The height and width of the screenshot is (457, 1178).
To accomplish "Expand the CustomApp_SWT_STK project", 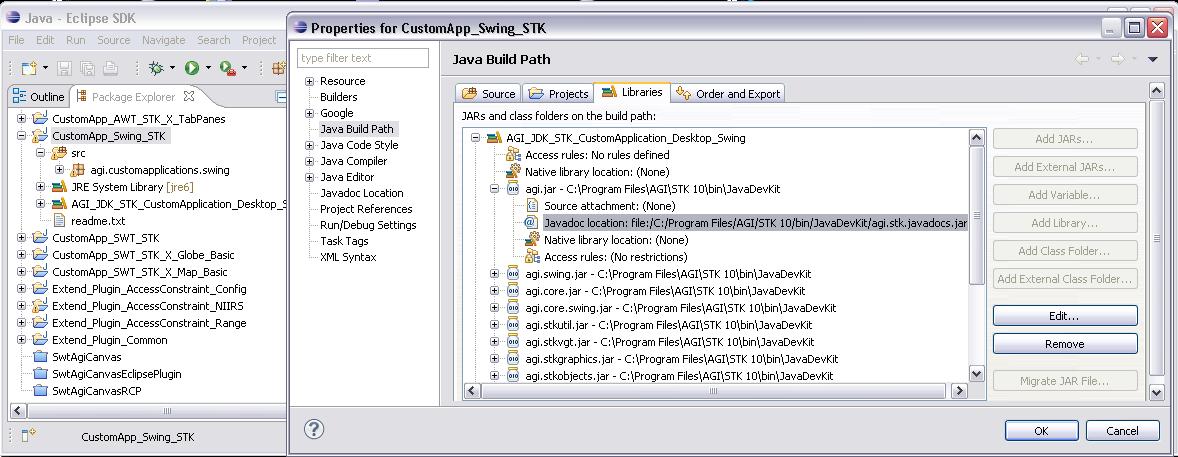I will [x=22, y=239].
